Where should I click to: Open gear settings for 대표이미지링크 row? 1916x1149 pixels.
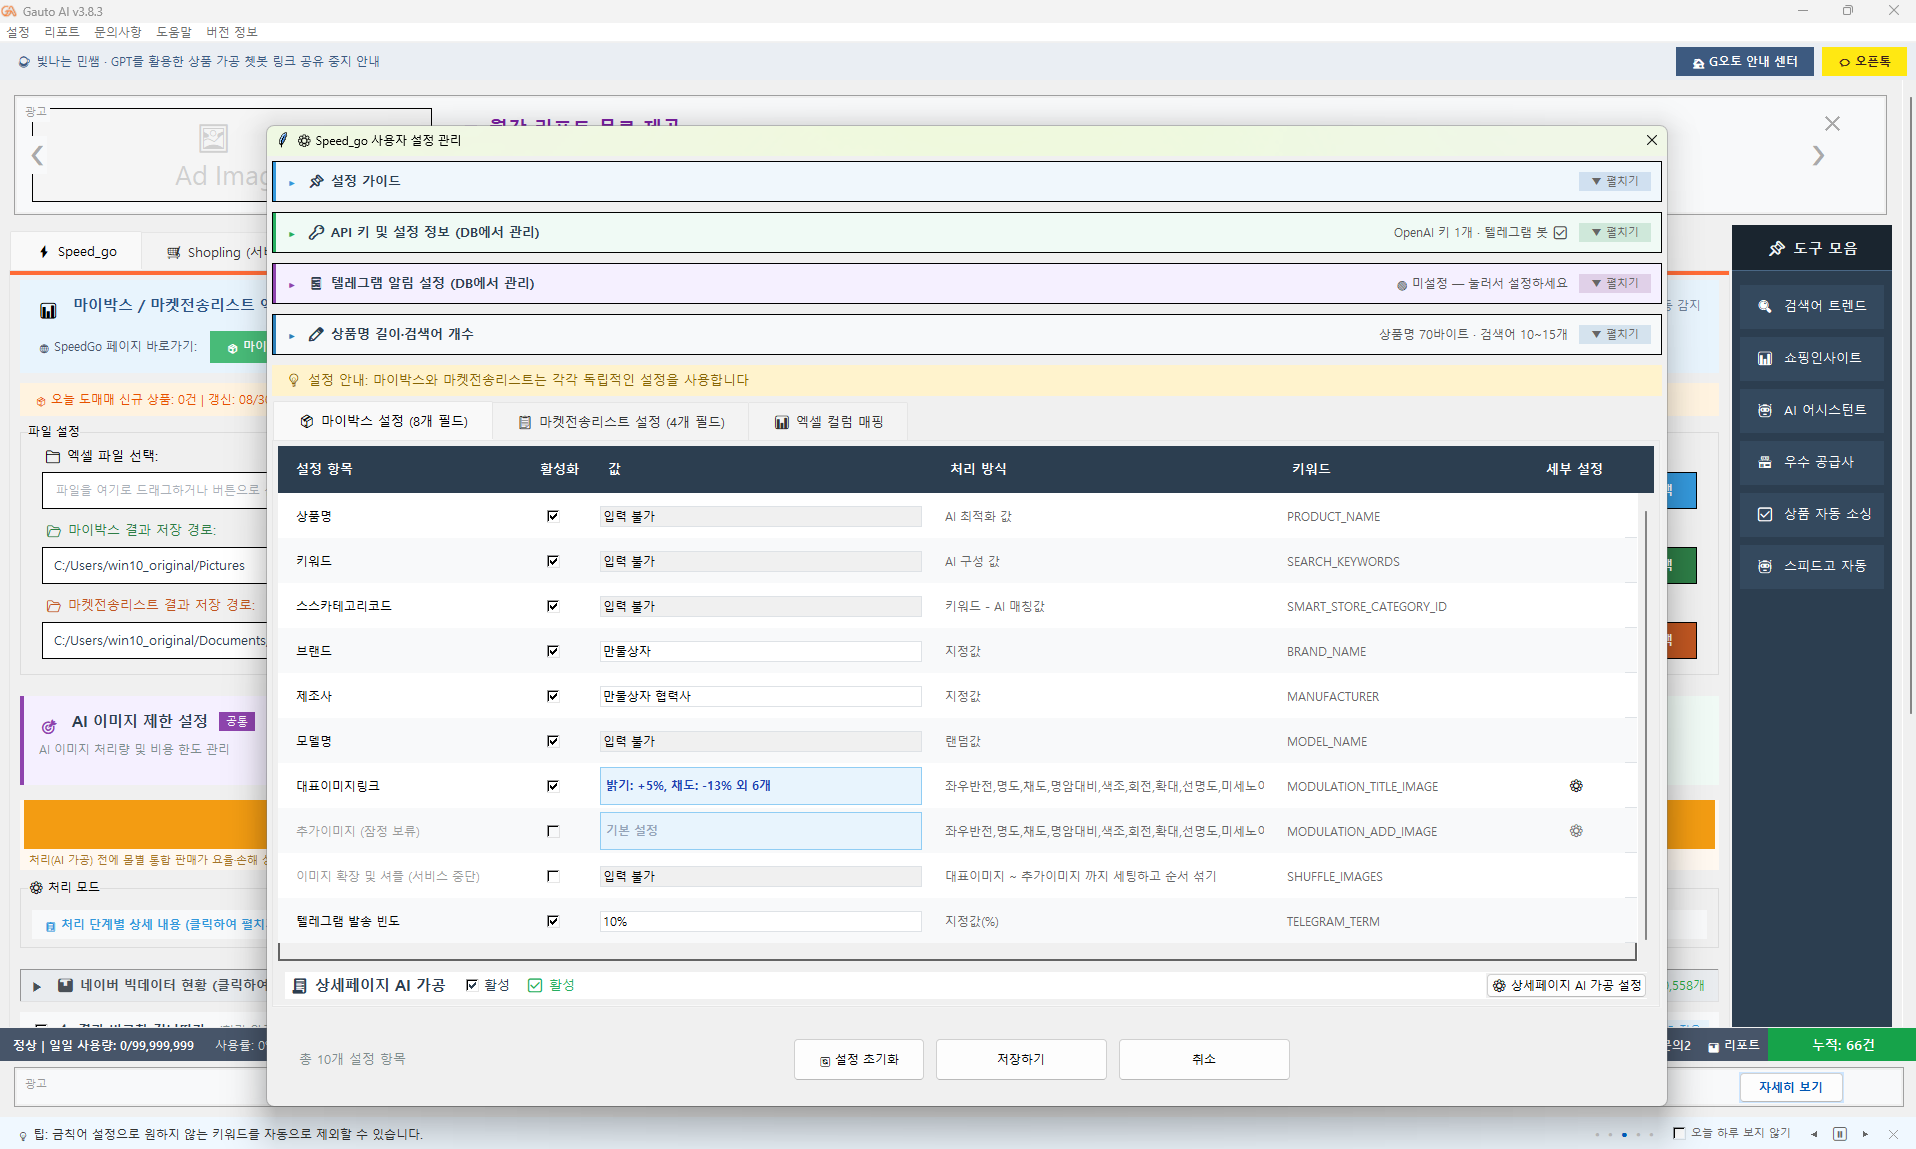coord(1576,786)
